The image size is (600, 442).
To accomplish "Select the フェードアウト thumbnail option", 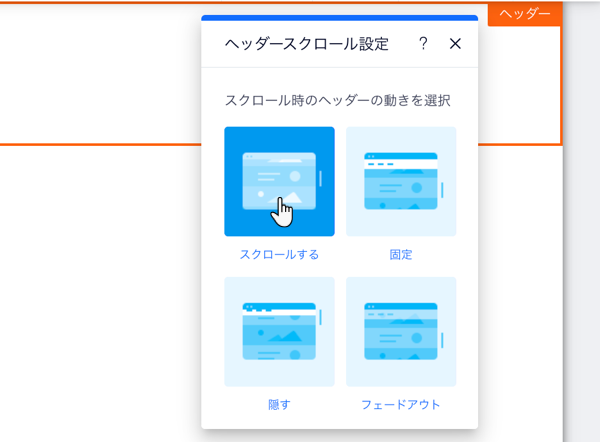I will pos(401,332).
